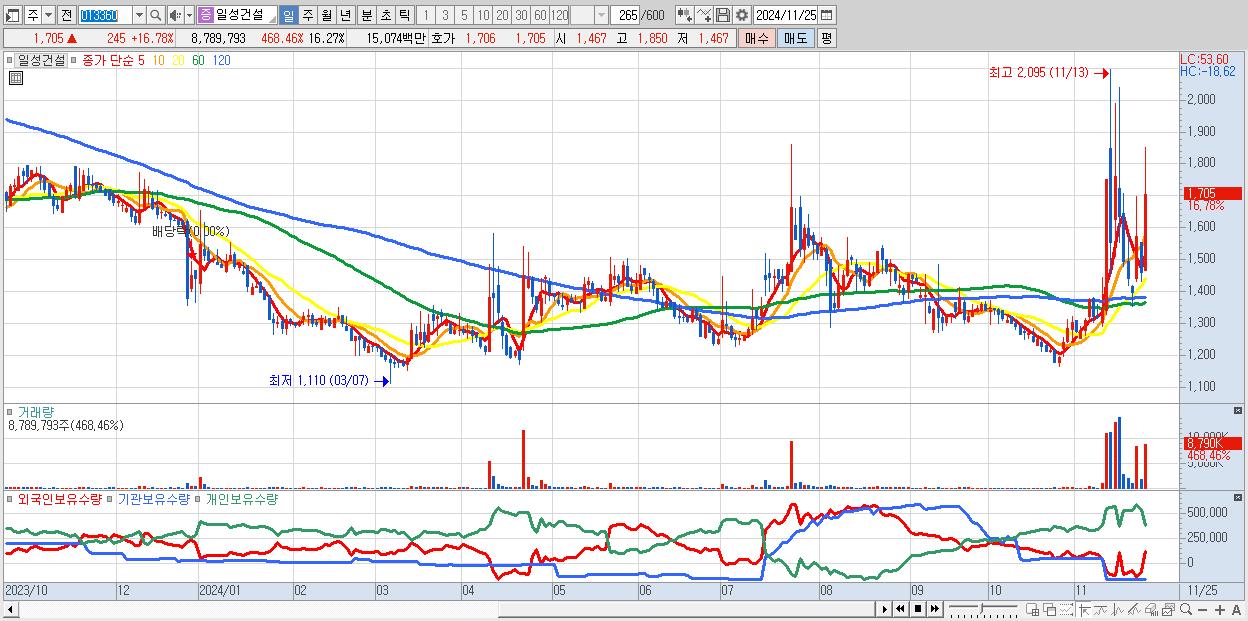This screenshot has height=621, width=1248.
Task: Select the 일 daily period tab
Action: (x=288, y=16)
